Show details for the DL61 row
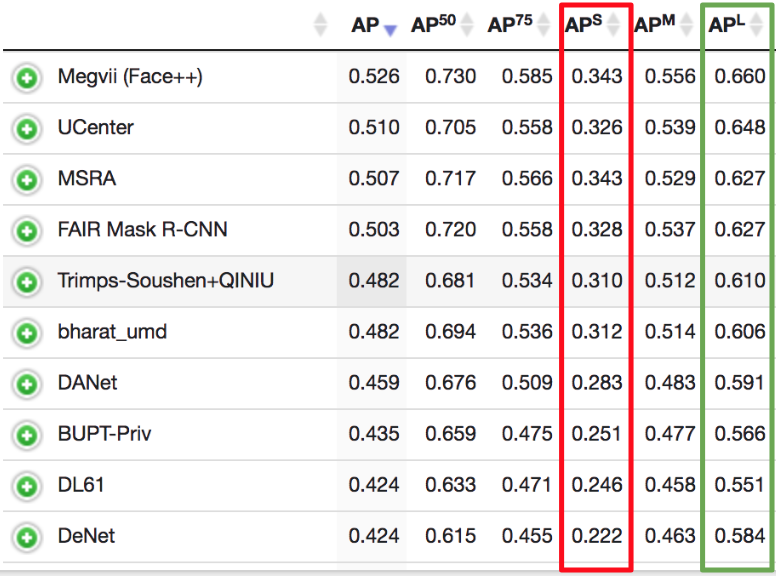This screenshot has height=576, width=776. pyautogui.click(x=27, y=487)
